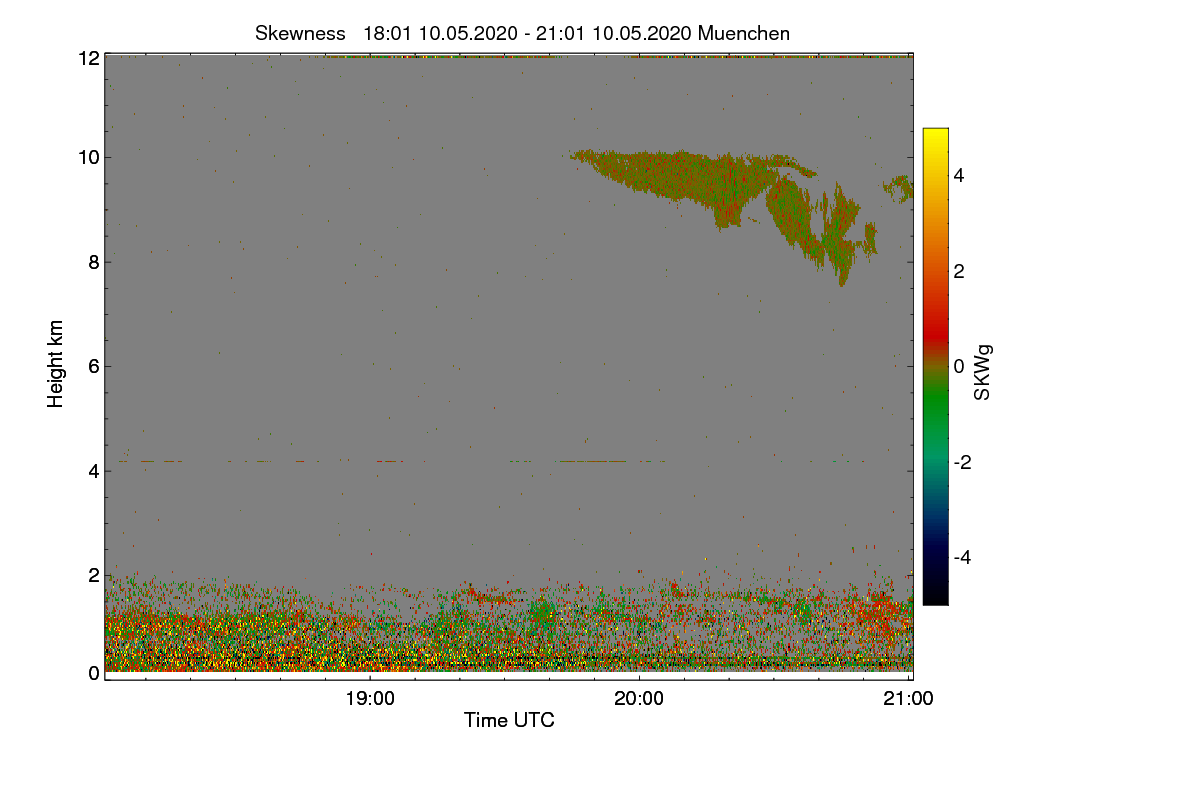Click the colorbar value 2 label
Viewport: 1200px width, 800px height.
(960, 271)
